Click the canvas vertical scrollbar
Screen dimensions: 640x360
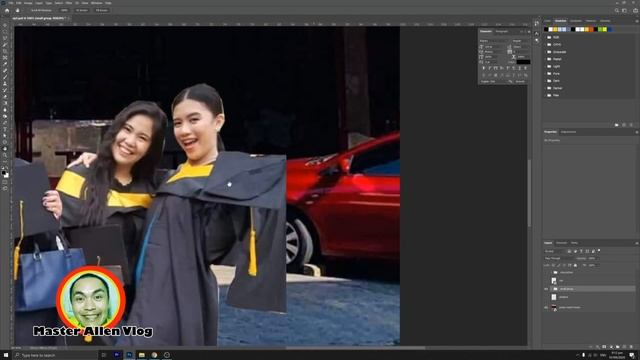coord(529,192)
